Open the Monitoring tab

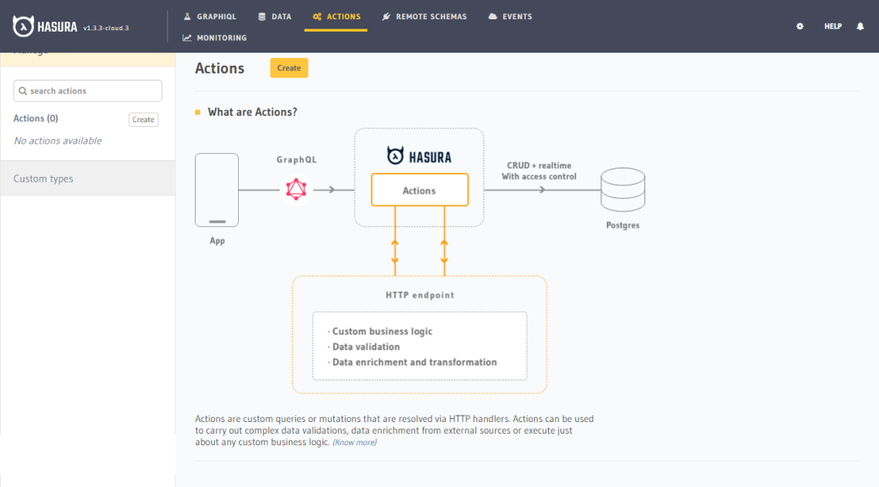pyautogui.click(x=215, y=38)
